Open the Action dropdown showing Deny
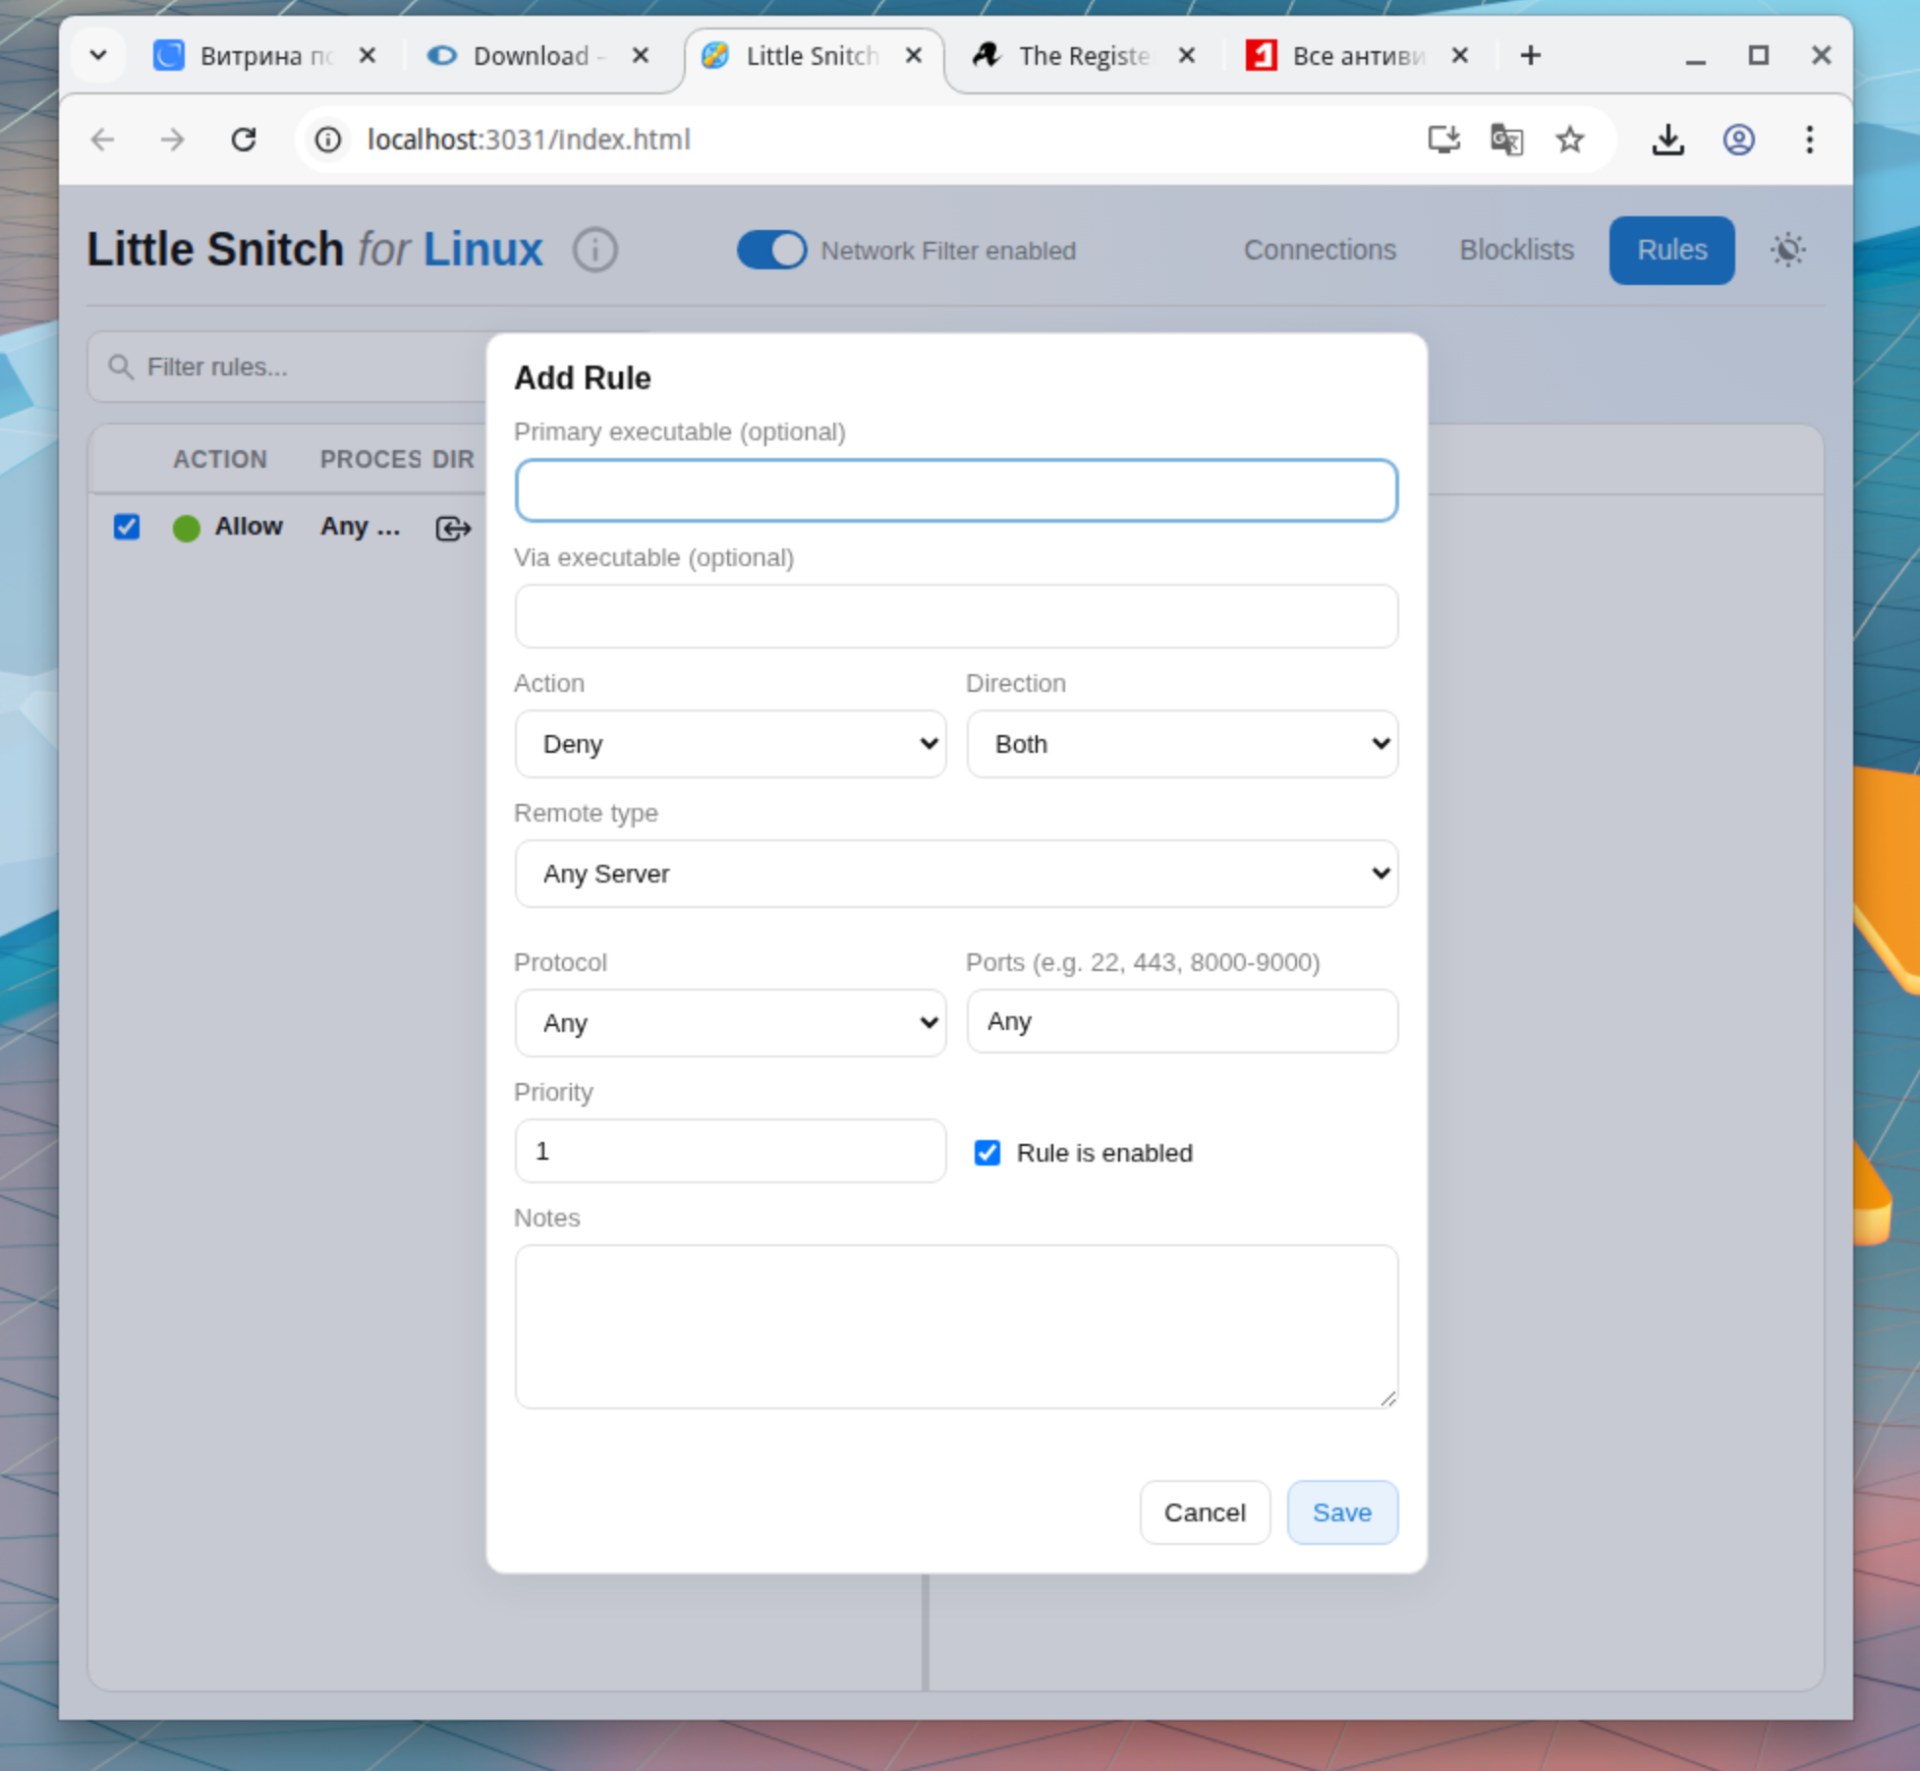1920x1771 pixels. (730, 744)
